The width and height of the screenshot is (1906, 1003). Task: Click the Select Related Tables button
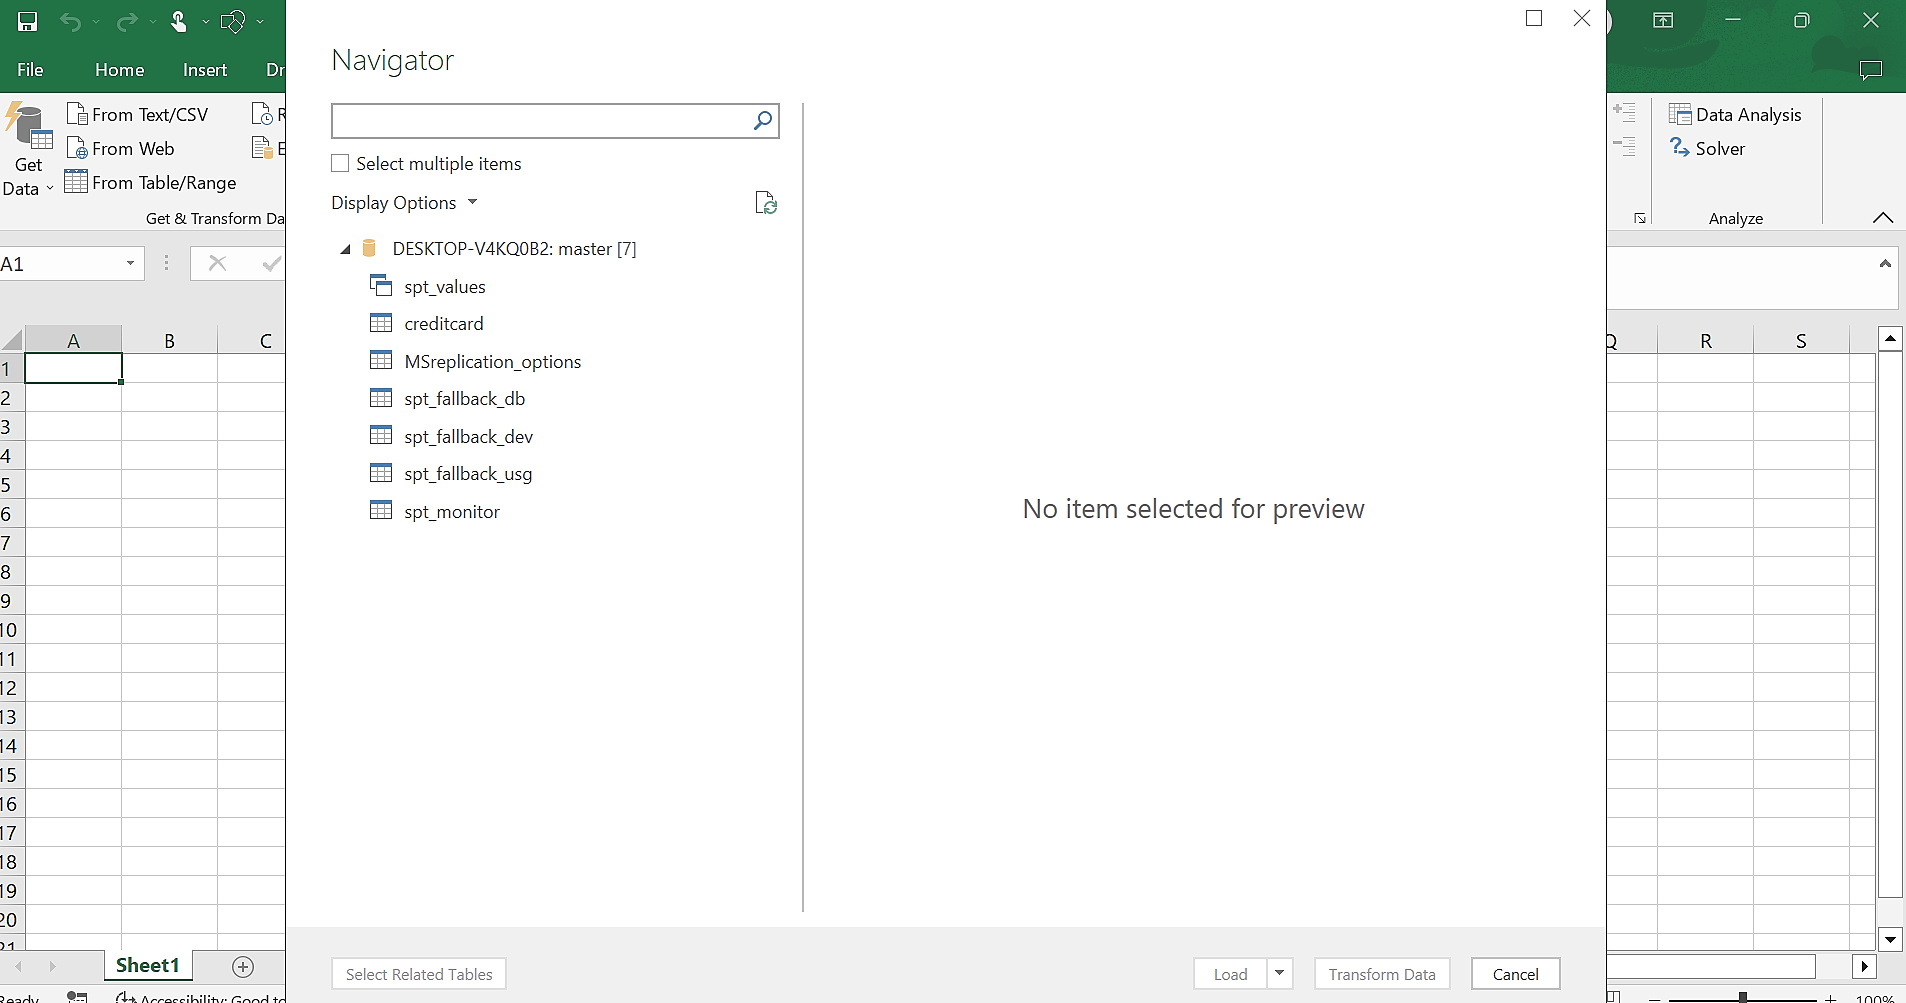coord(419,974)
